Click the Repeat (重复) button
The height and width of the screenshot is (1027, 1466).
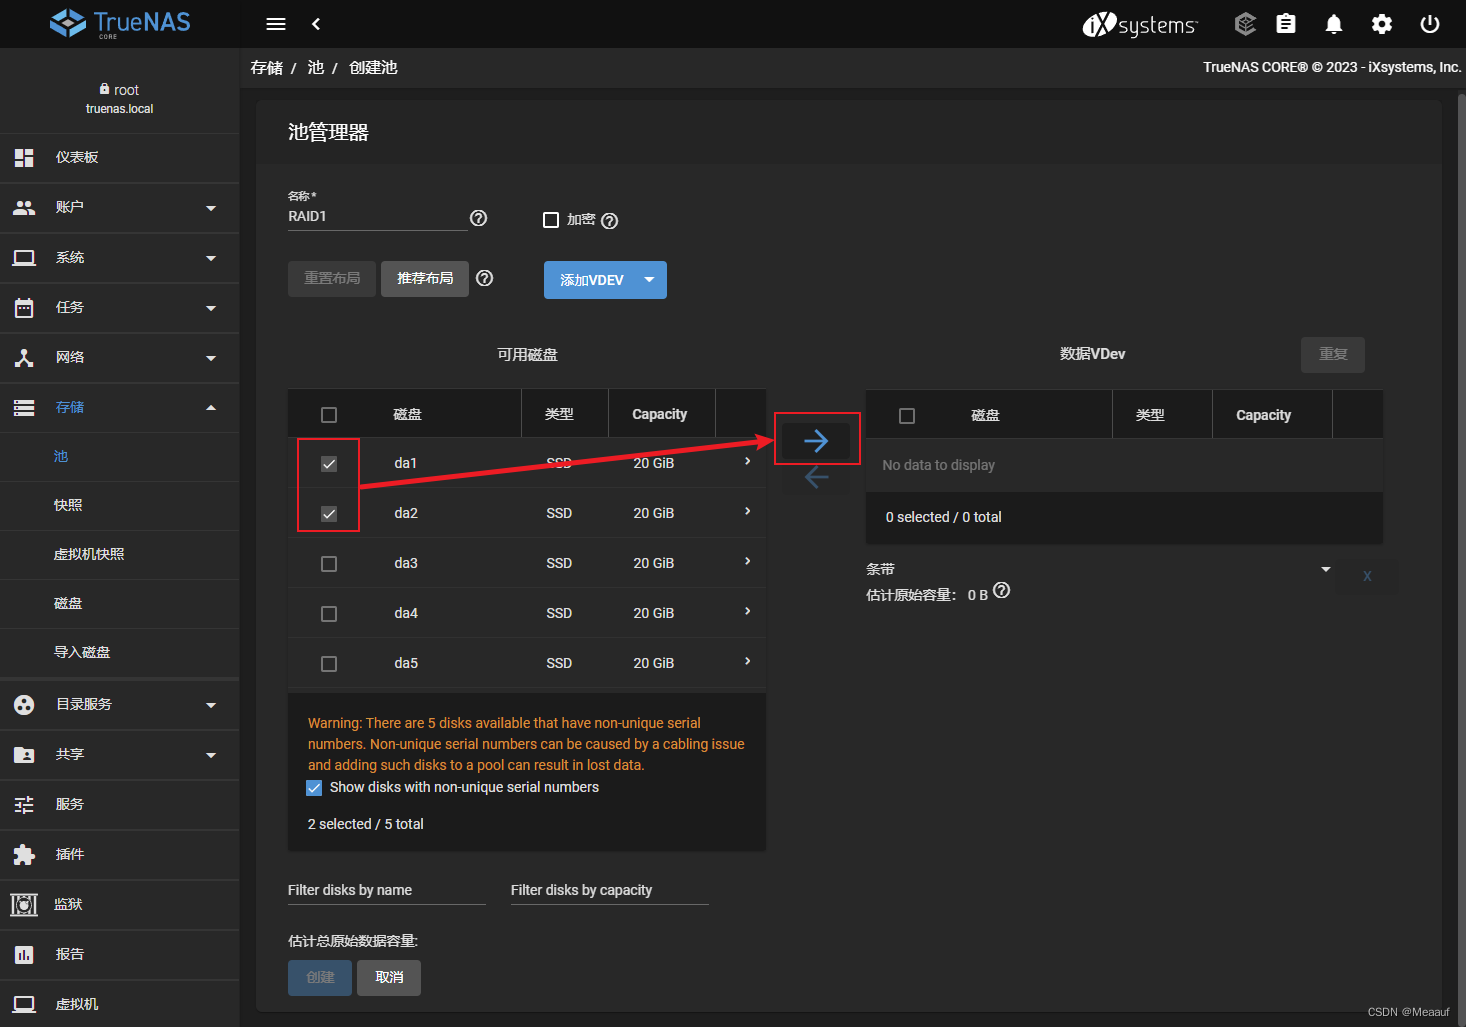(1333, 355)
